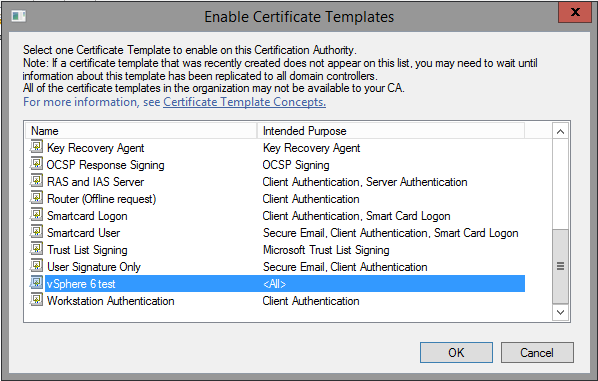Click the Key Recovery Agent certificate icon
598x381 pixels.
36,147
